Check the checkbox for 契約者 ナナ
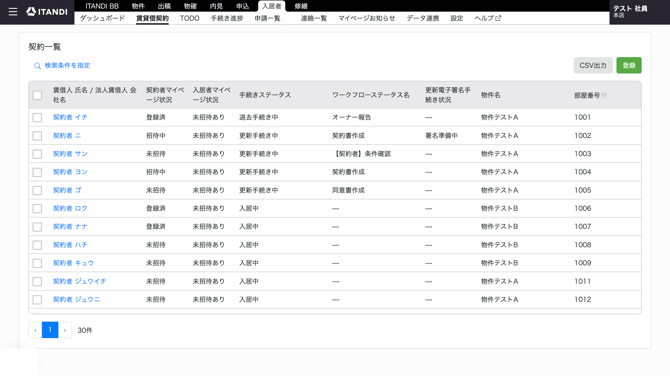 click(x=37, y=227)
